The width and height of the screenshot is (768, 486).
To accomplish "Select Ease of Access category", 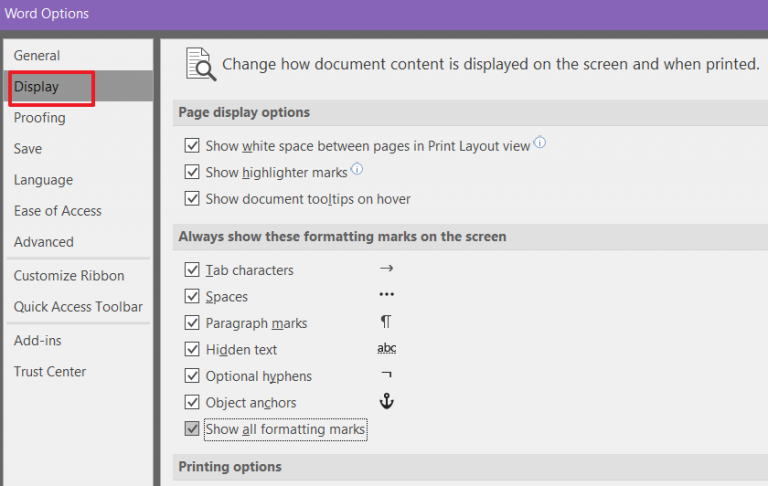I will pos(78,211).
